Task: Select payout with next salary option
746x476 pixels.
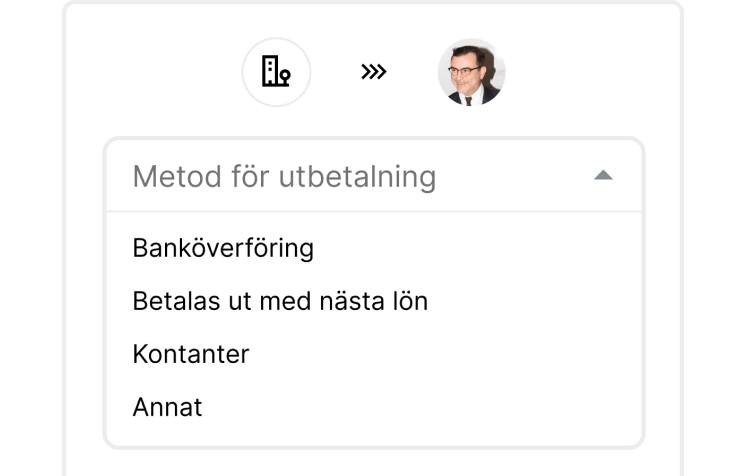Action: pyautogui.click(x=280, y=301)
